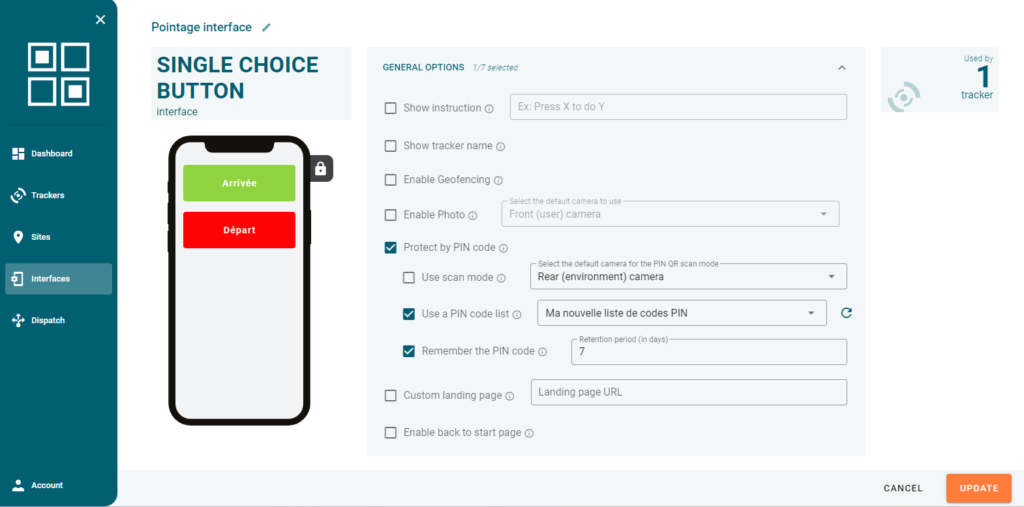Click the Retention period input field
Image resolution: width=1024 pixels, height=507 pixels.
click(x=709, y=352)
